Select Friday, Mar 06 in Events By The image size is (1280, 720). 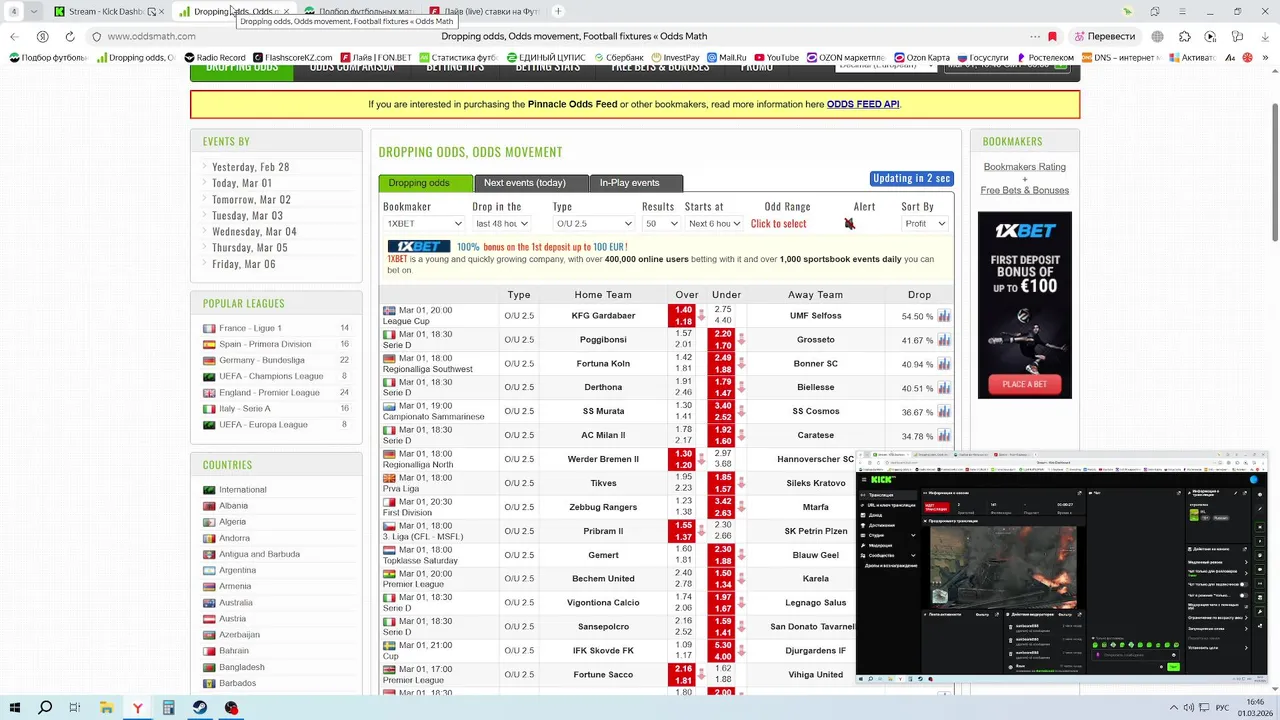coord(243,264)
